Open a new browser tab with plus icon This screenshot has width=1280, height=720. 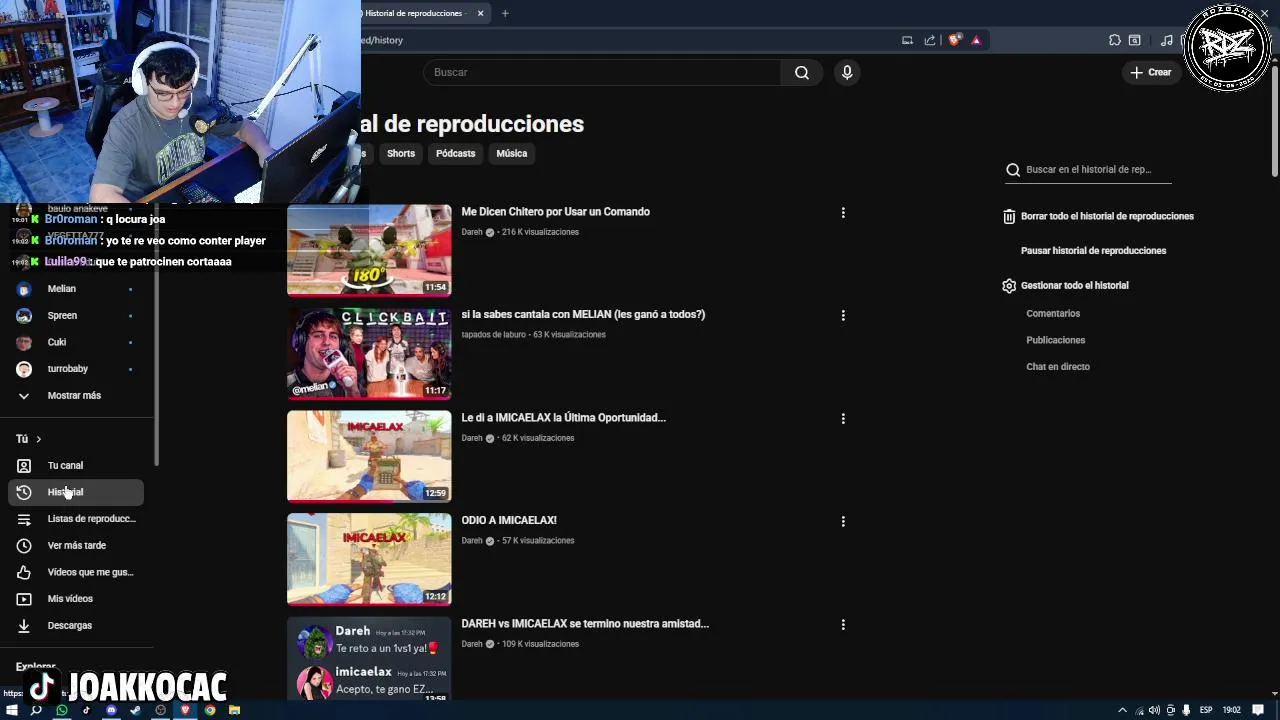point(505,13)
